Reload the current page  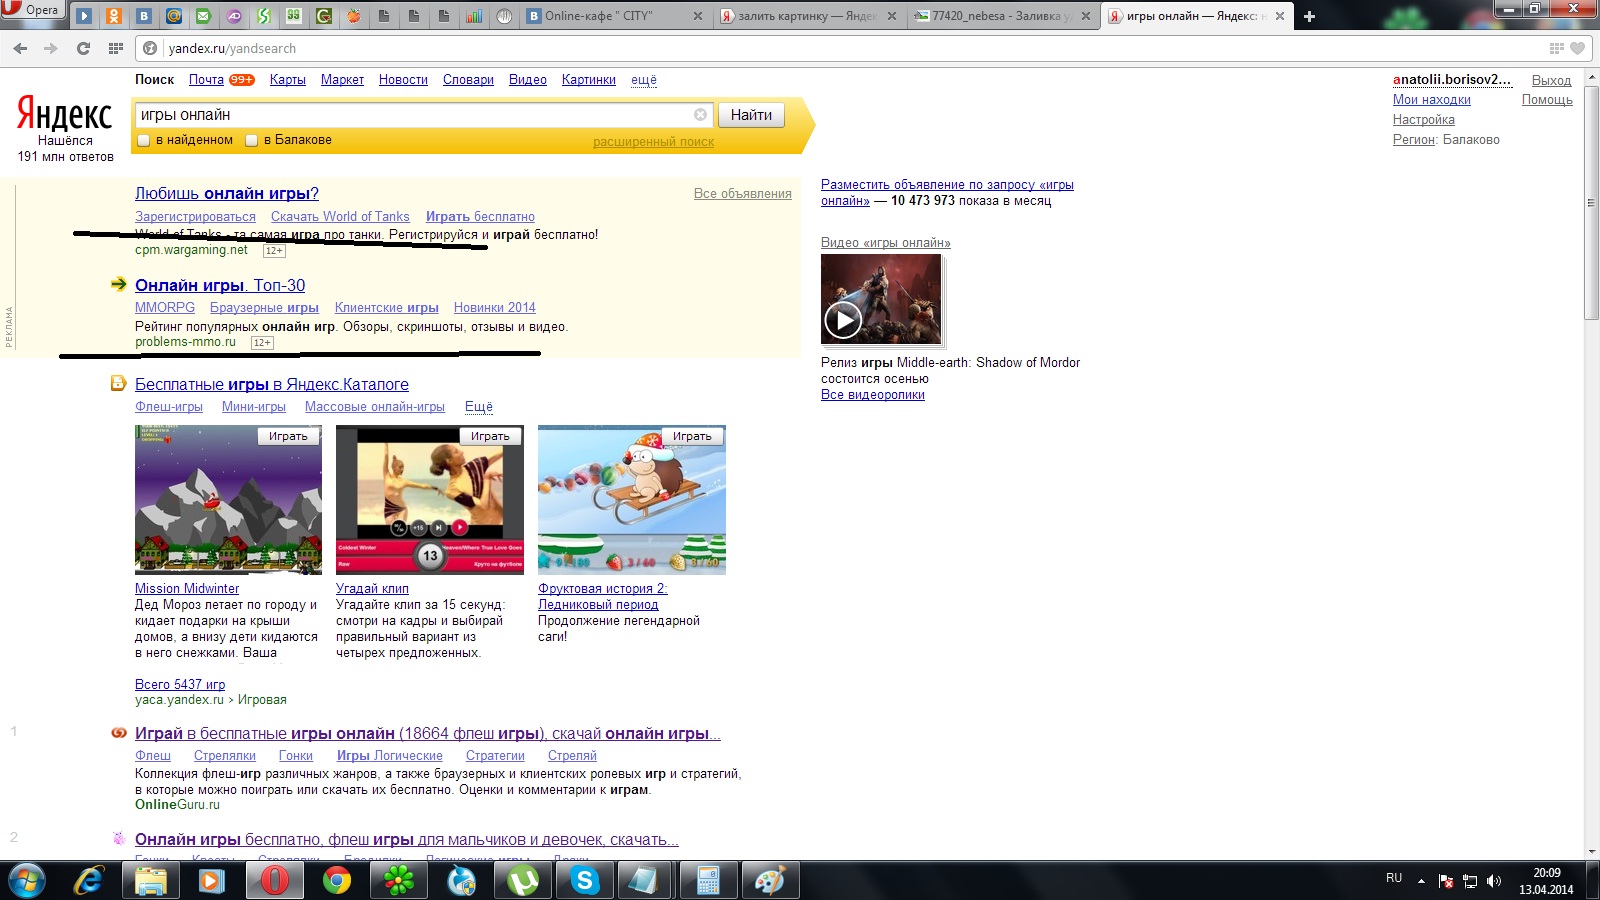83,48
